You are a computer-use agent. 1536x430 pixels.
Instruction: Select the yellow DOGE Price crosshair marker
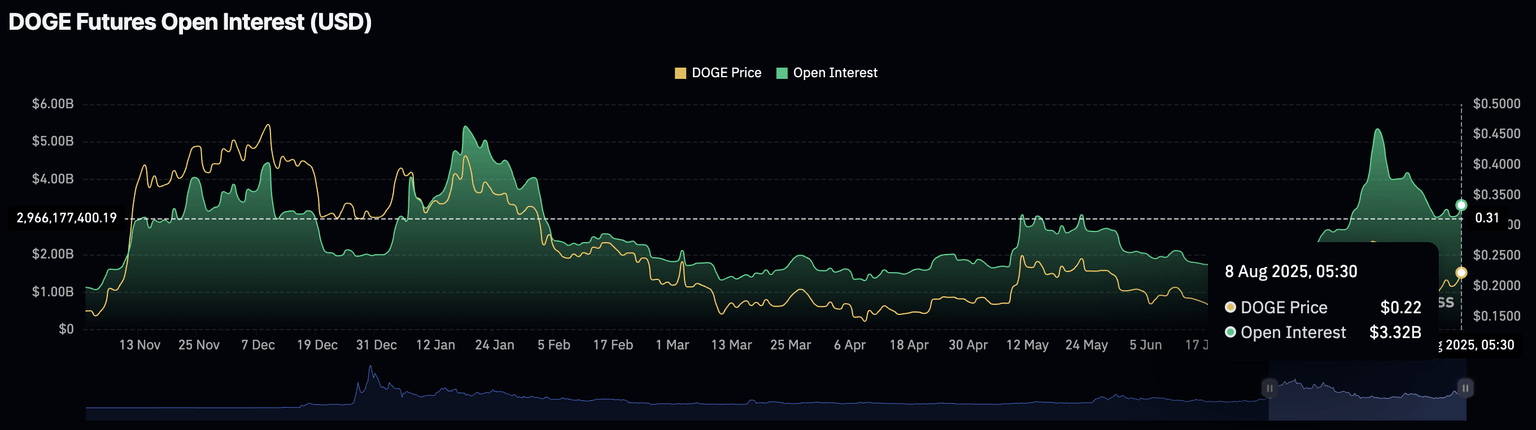1461,272
